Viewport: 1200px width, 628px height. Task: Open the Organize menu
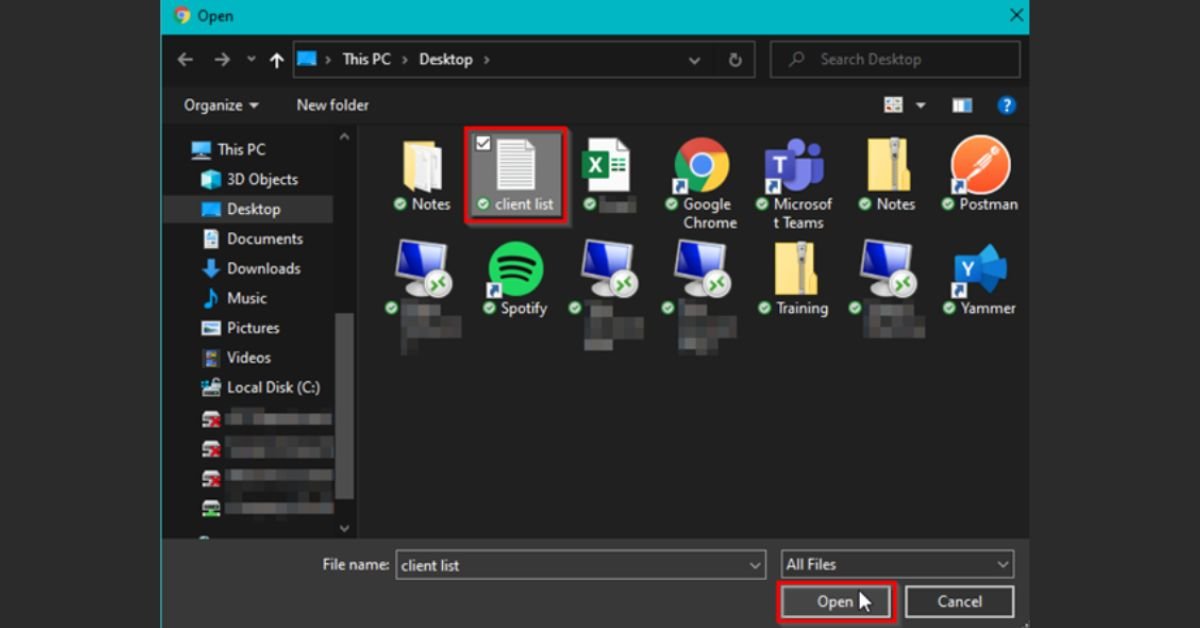[221, 105]
